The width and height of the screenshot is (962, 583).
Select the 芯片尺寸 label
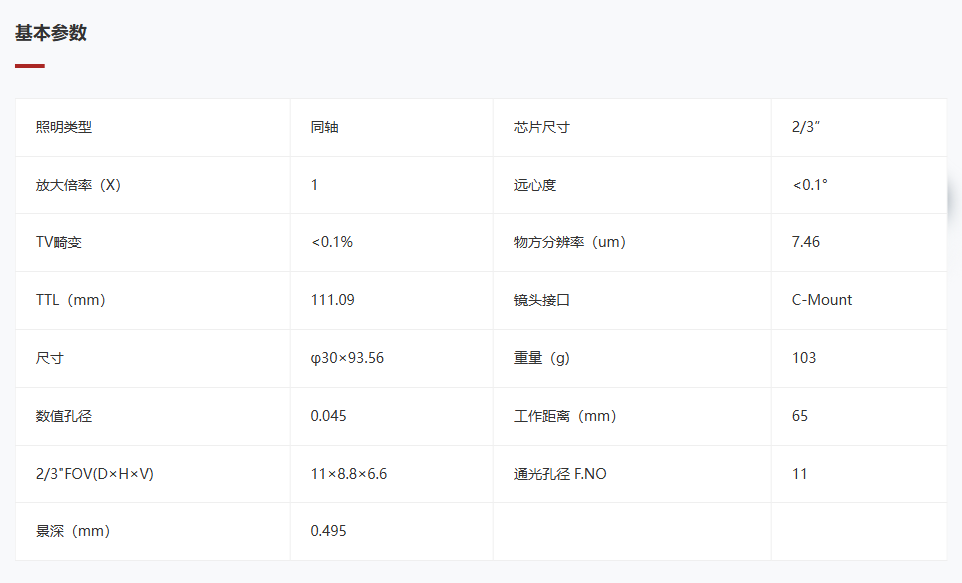click(x=542, y=127)
